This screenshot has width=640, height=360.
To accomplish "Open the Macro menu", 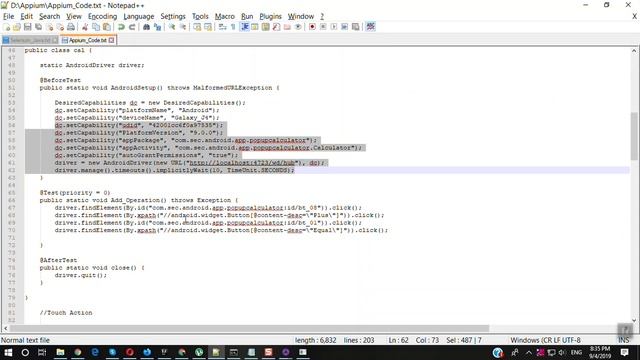I will [x=224, y=16].
